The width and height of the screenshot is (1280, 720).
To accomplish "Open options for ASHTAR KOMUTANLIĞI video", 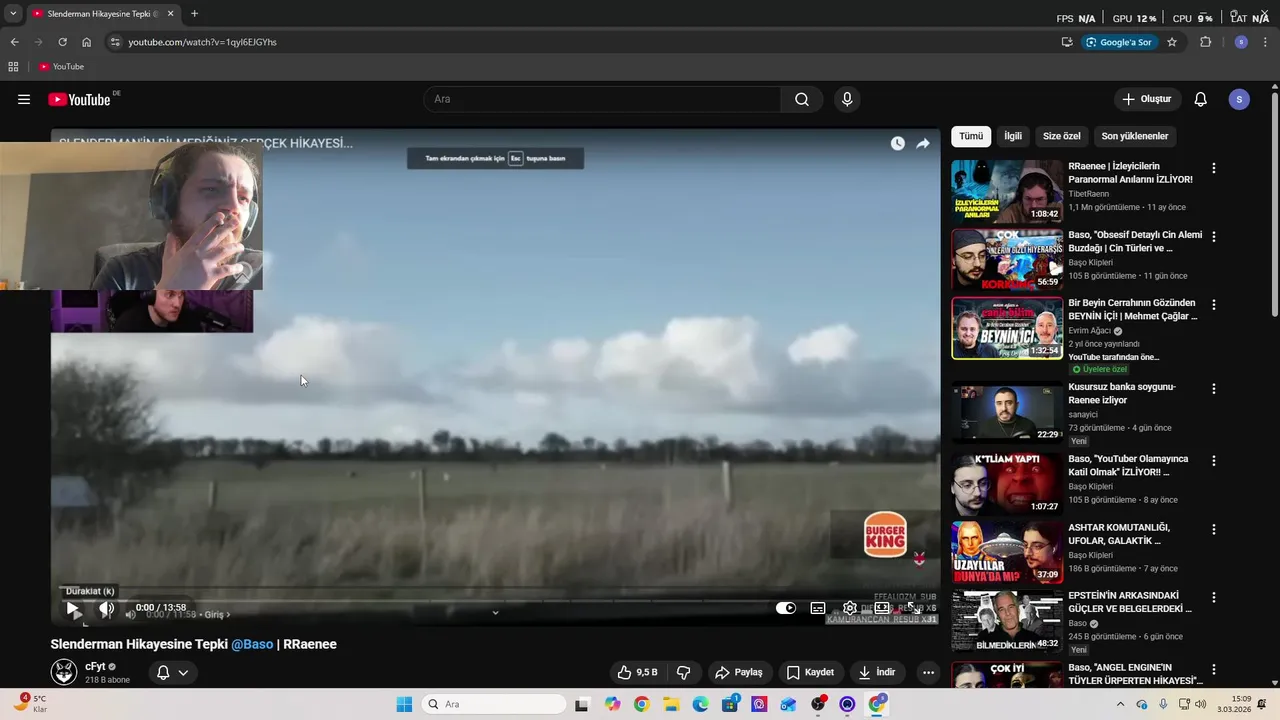I will pos(1214,529).
